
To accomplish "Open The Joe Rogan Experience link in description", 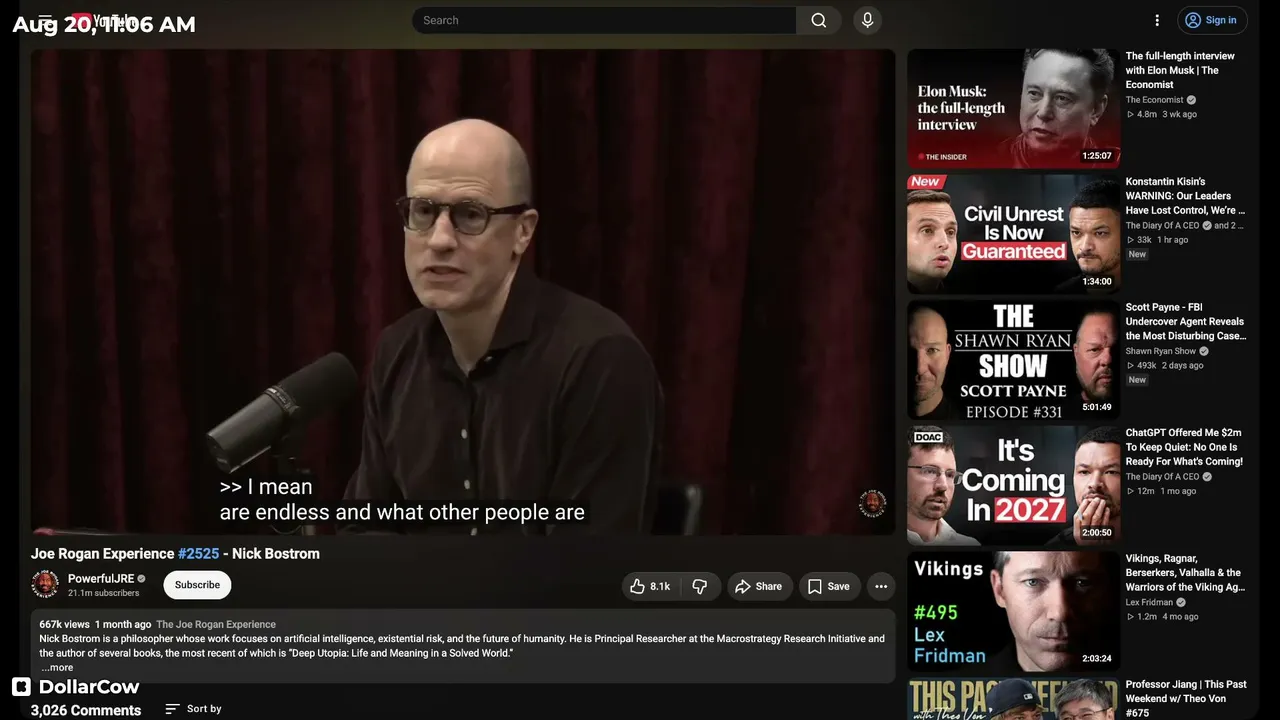I will click(x=216, y=624).
